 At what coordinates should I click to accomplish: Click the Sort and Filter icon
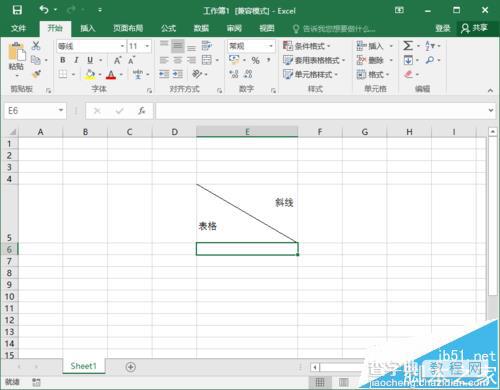(x=430, y=46)
